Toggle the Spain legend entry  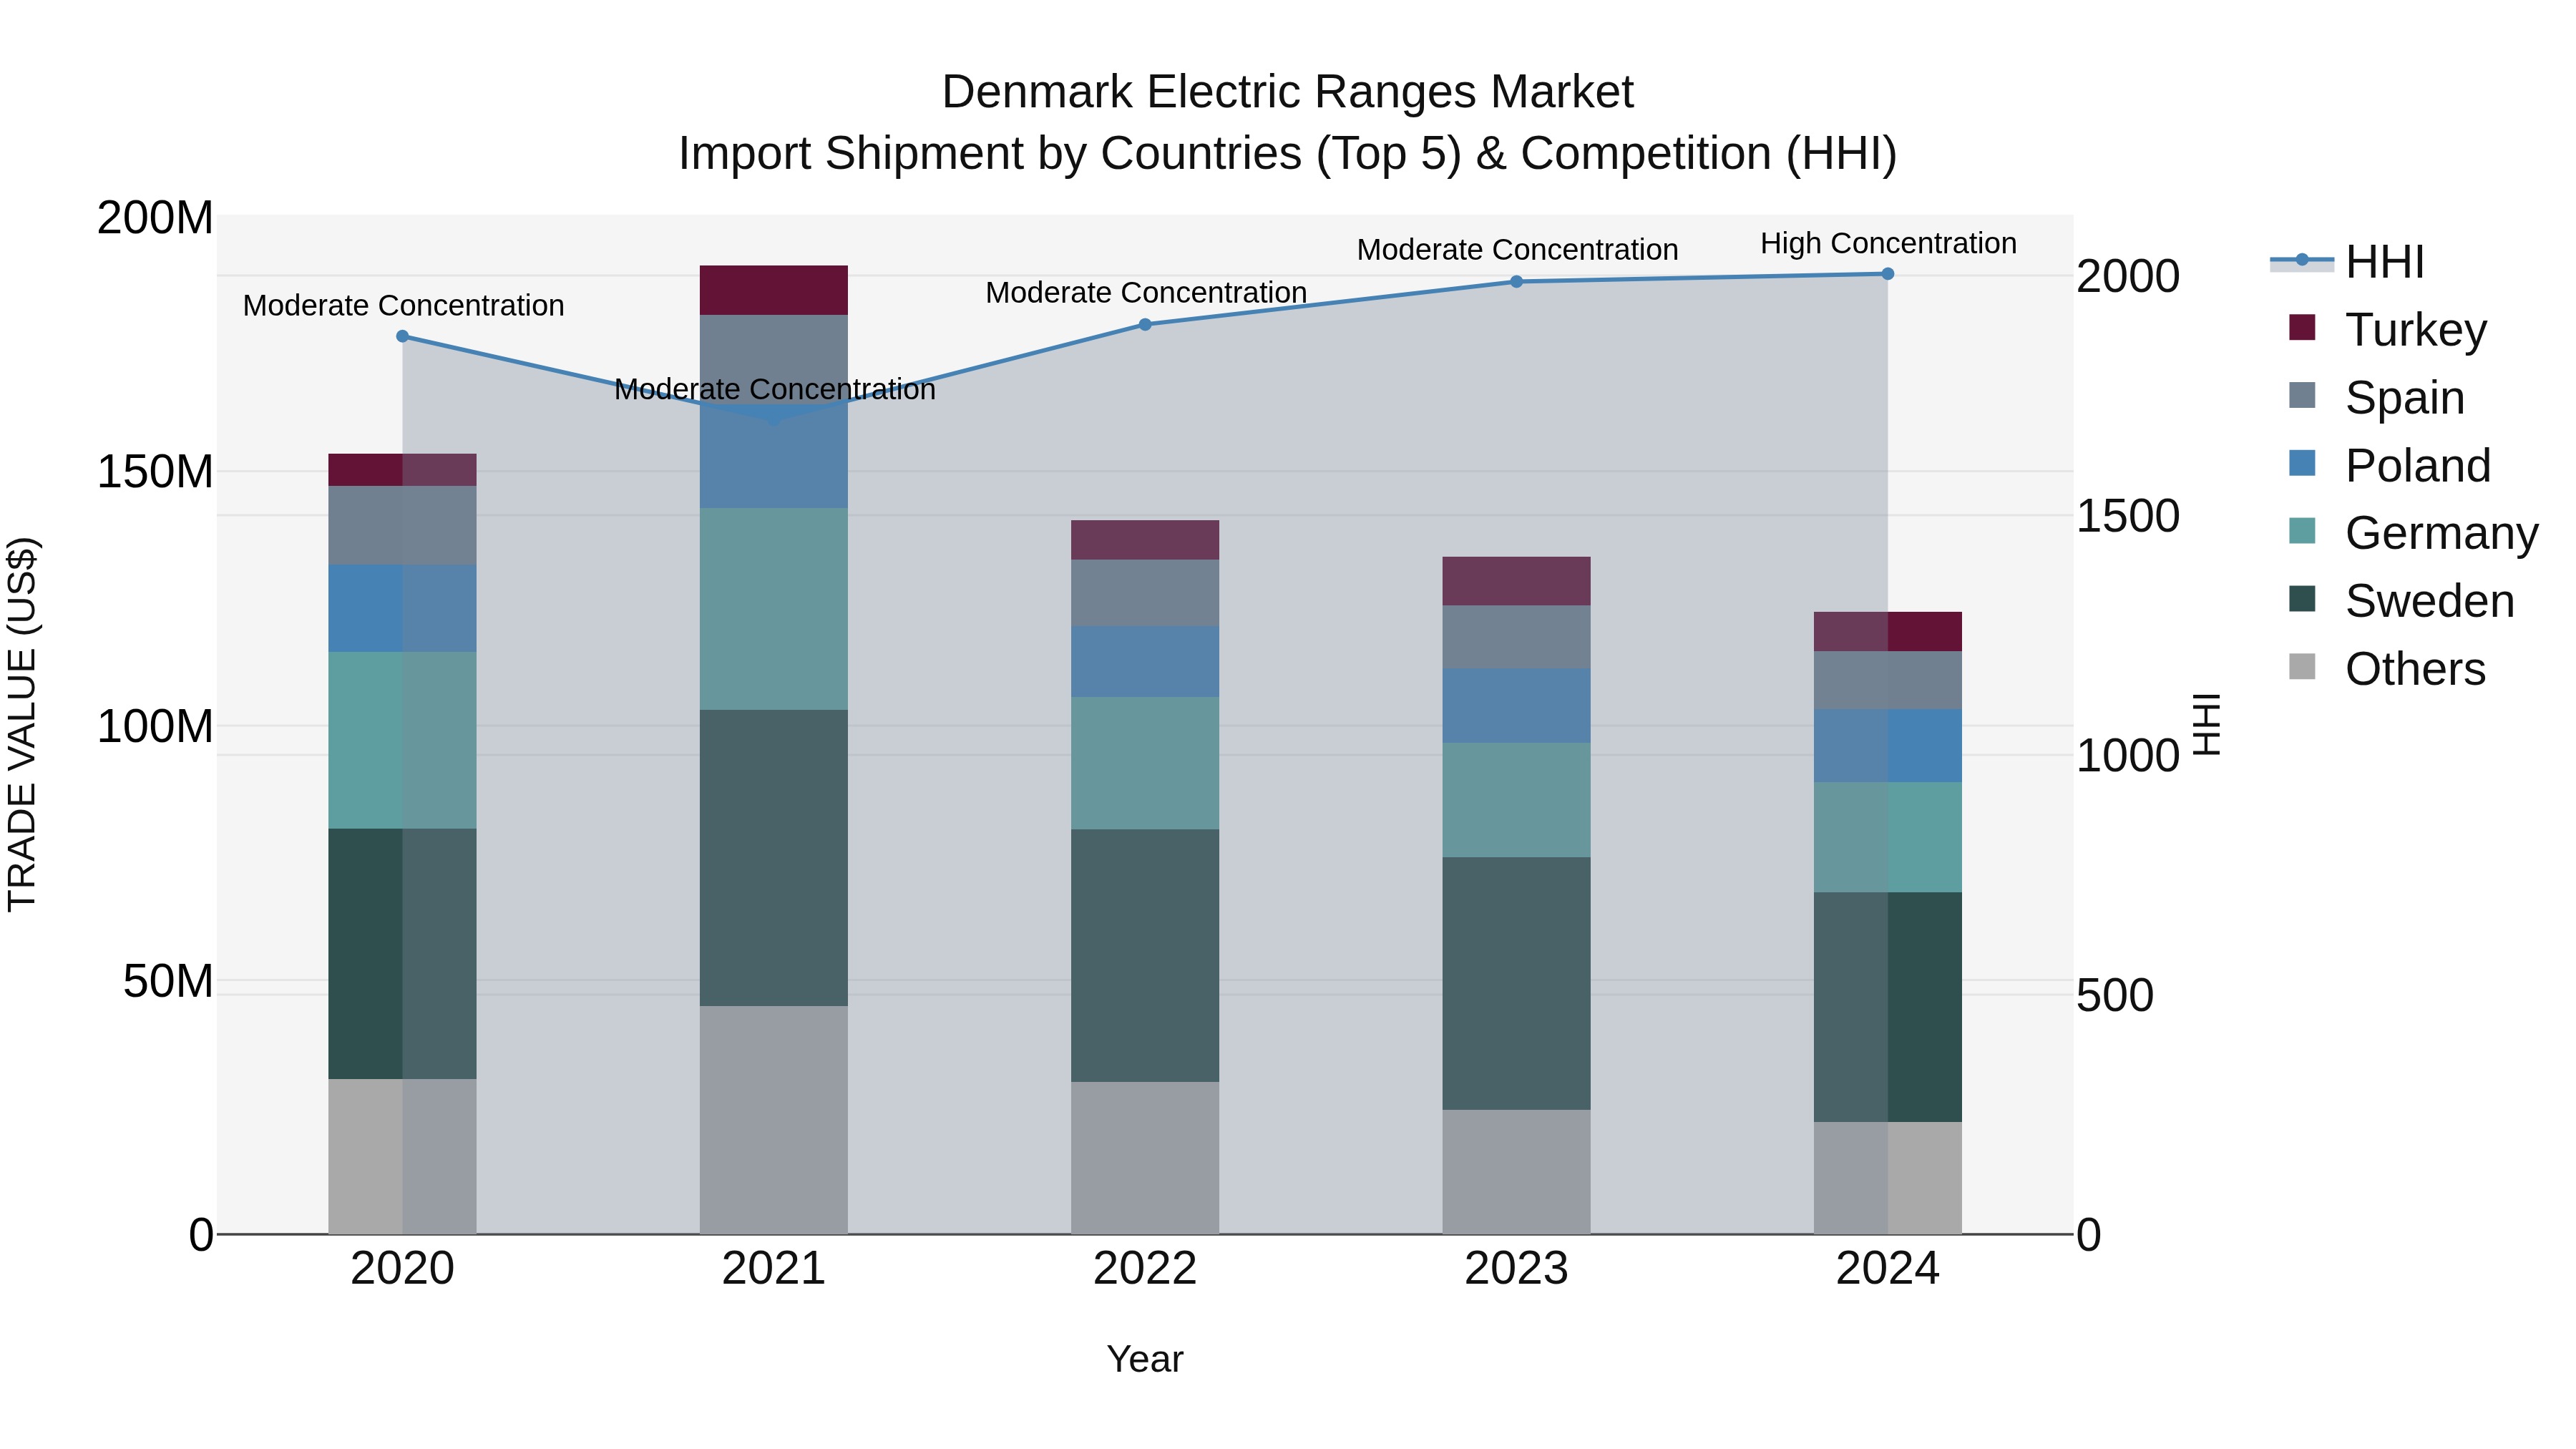click(x=2376, y=398)
